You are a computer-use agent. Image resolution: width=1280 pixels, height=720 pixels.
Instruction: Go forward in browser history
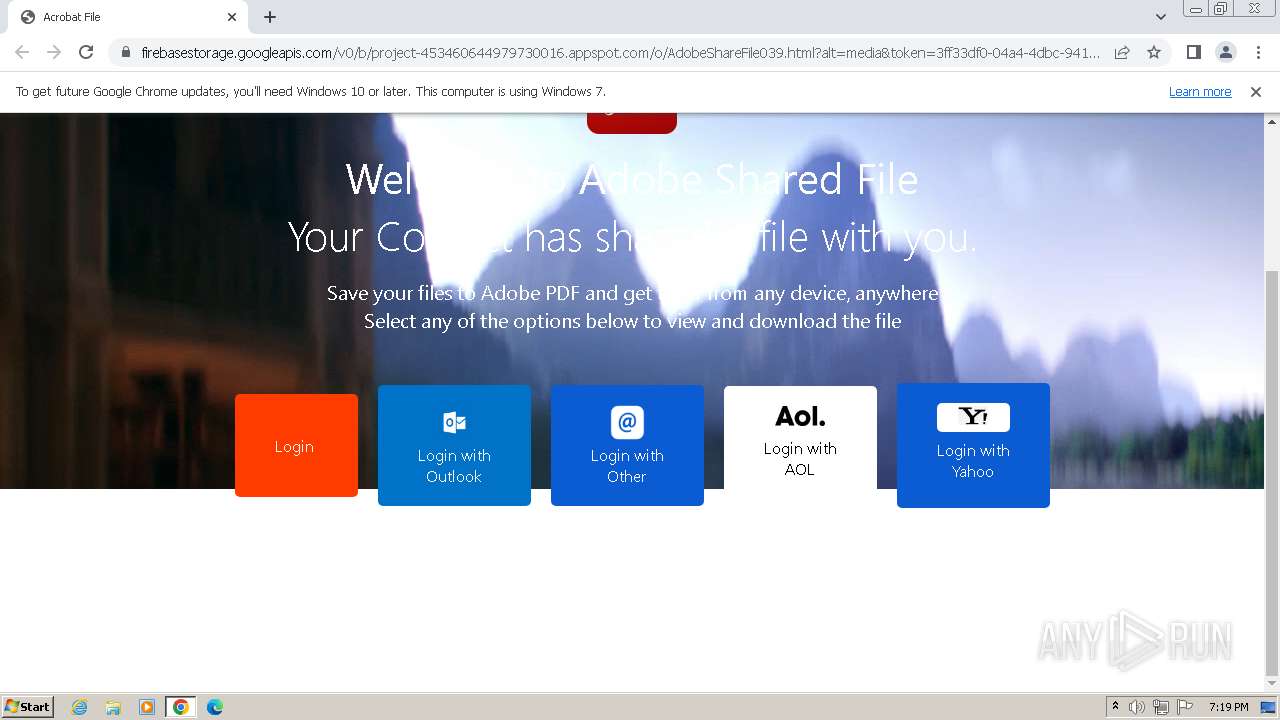click(54, 52)
